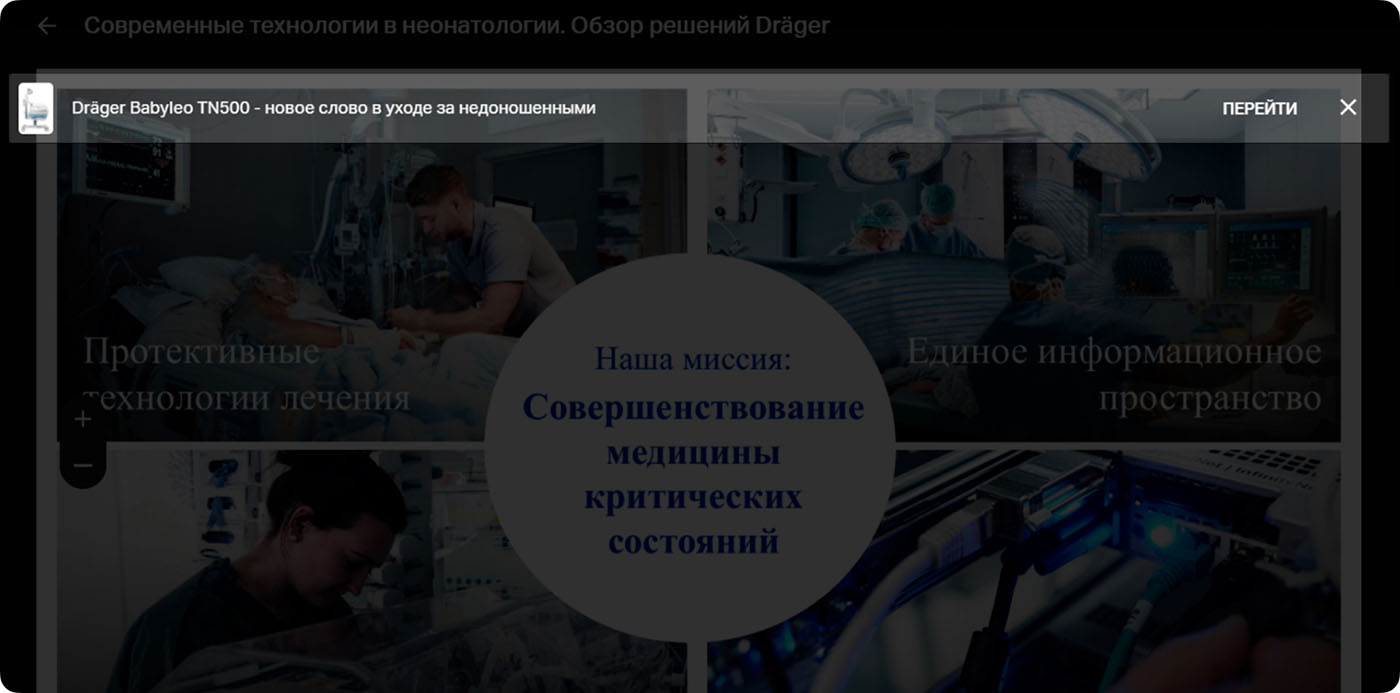The image size is (1400, 693).
Task: Click ПЕРЕЙТИ in the notification banner
Action: tap(1260, 107)
